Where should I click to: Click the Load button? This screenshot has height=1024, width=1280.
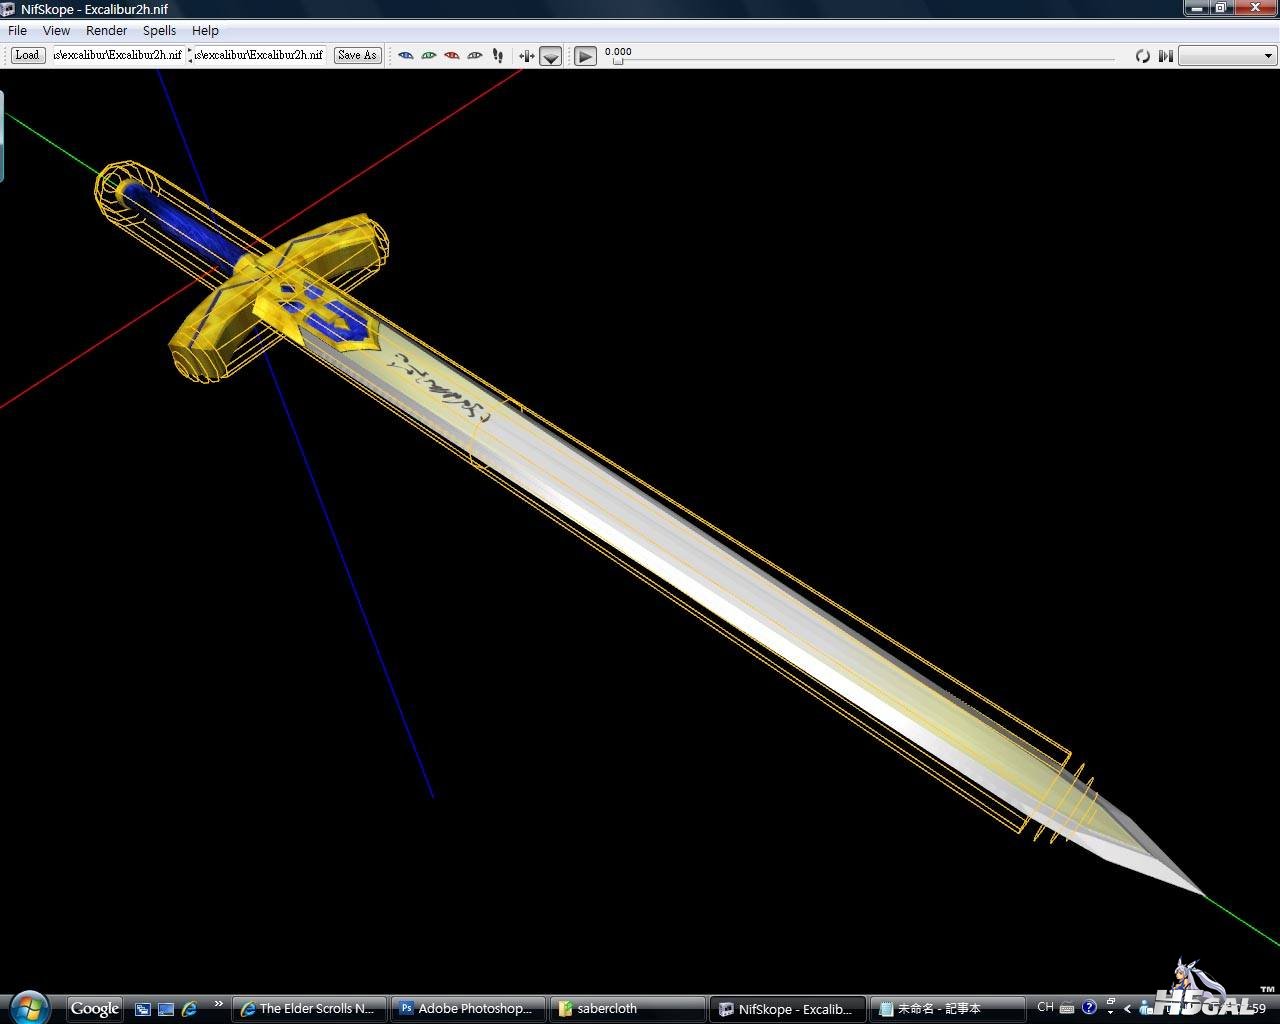[27, 55]
